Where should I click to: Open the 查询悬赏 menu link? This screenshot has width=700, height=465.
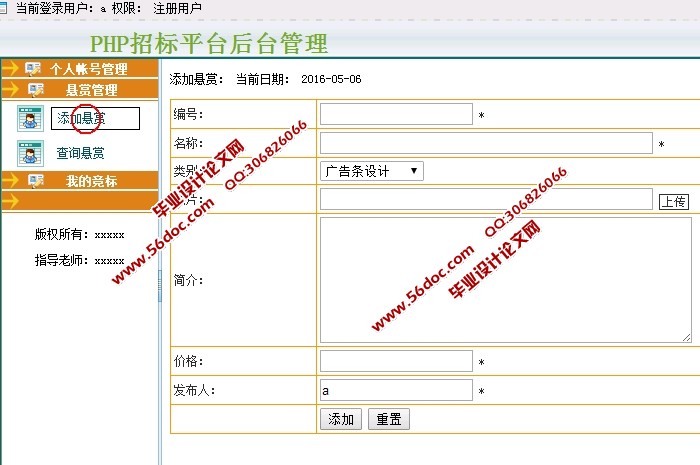point(80,153)
